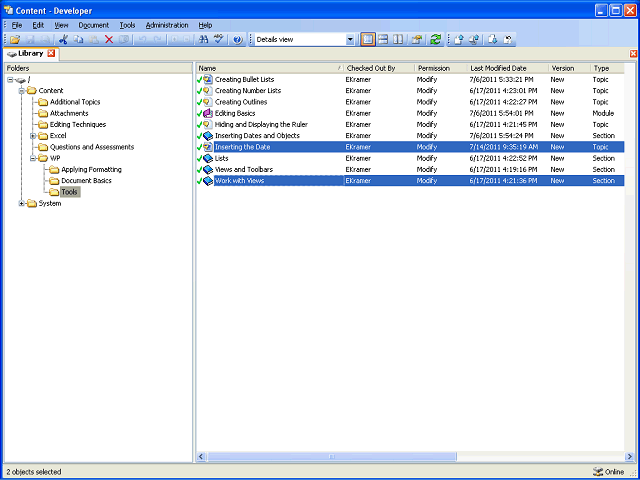
Task: Select the Inserting Dates and Objects row
Action: [x=410, y=136]
